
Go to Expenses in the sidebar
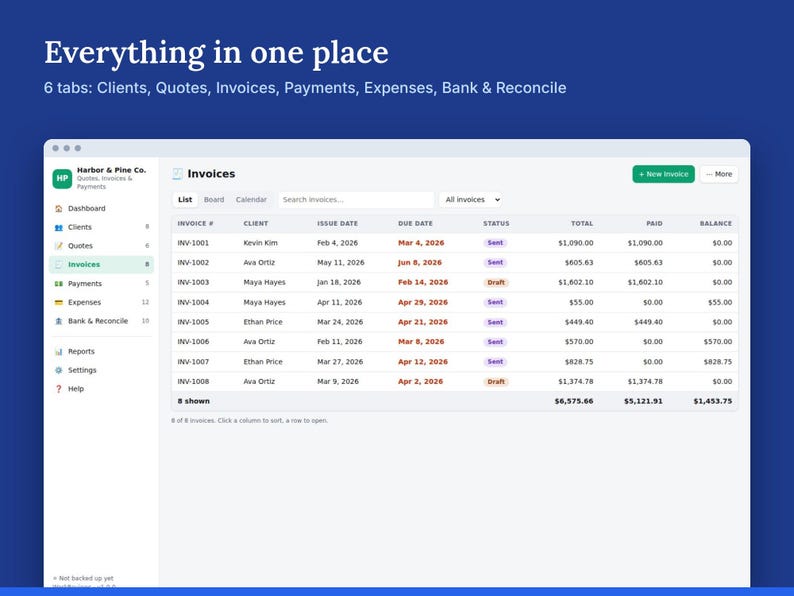click(x=101, y=302)
